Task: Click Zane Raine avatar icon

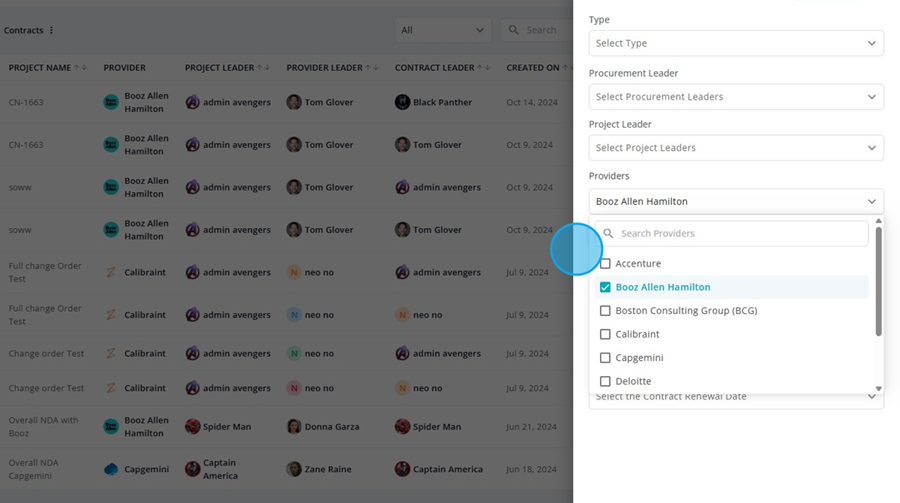Action: pyautogui.click(x=294, y=469)
